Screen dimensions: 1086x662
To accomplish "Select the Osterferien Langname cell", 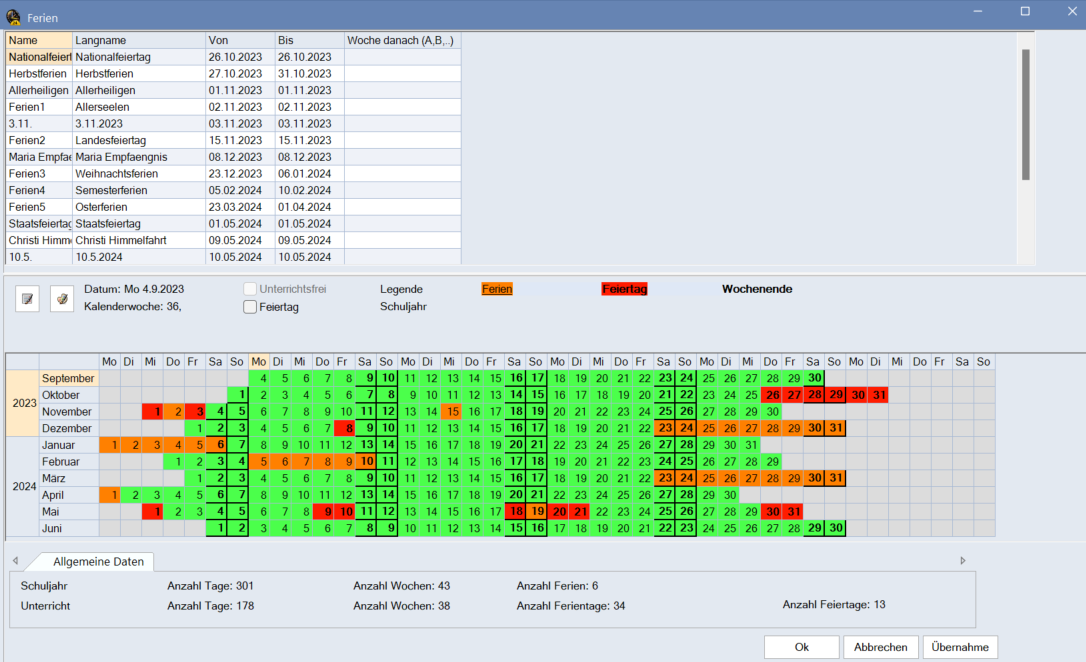I will point(138,207).
